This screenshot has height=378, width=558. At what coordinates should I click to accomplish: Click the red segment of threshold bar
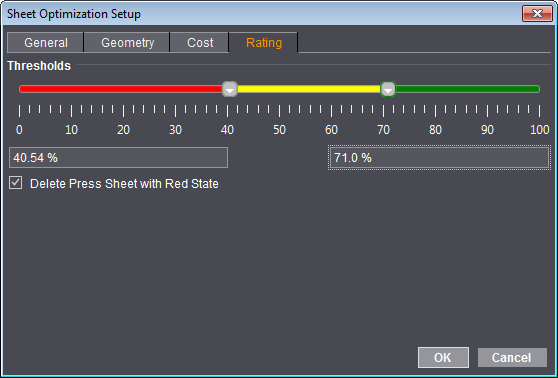point(121,89)
